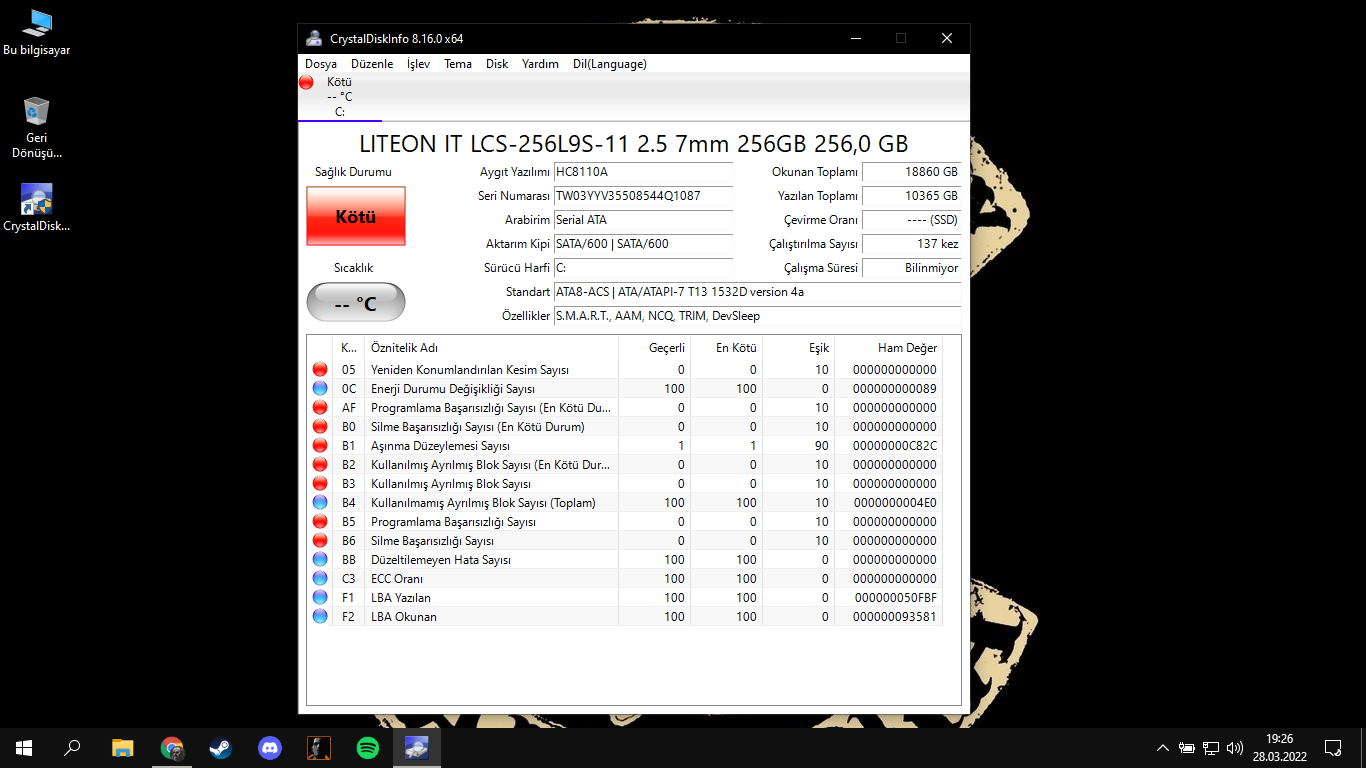Open File Explorer from the taskbar
Image resolution: width=1366 pixels, height=768 pixels.
click(x=122, y=748)
